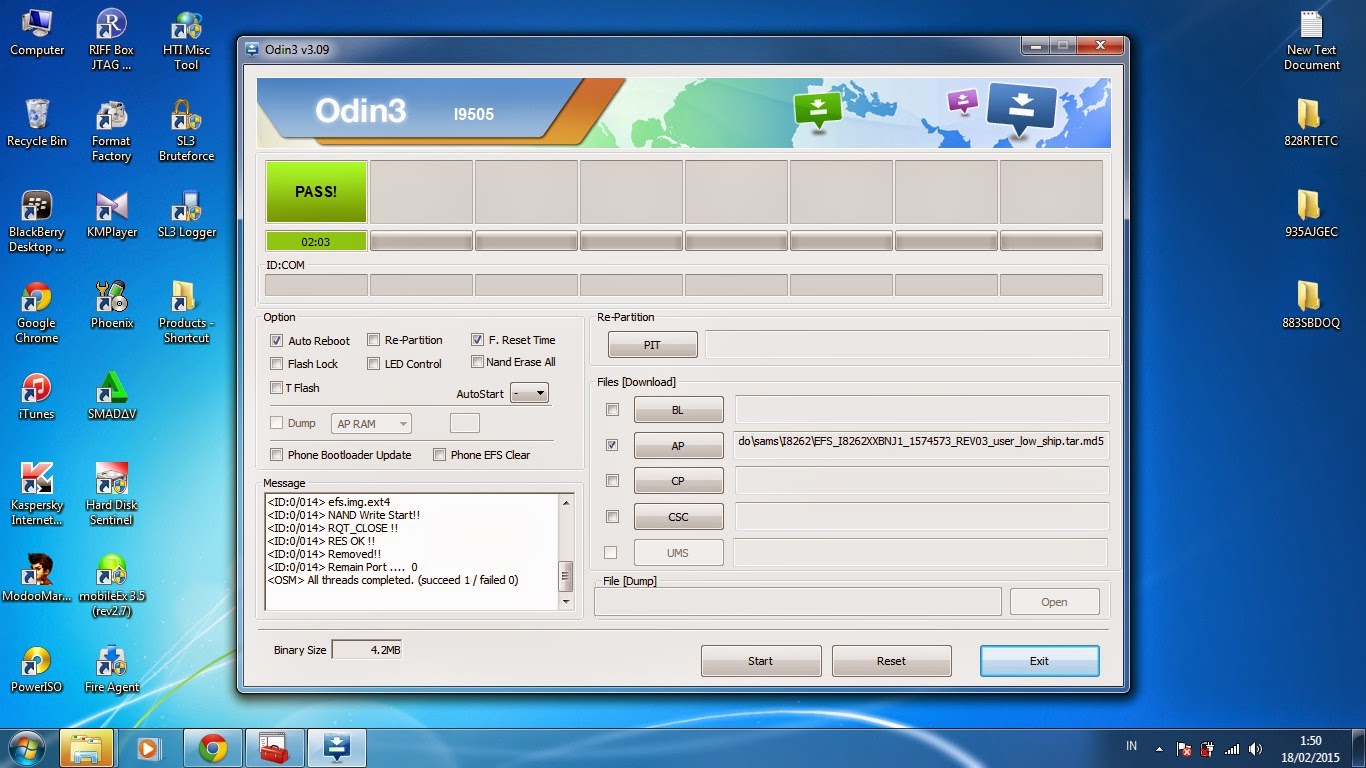Click the green 02:03 progress bar
Screen dimensions: 1366x768
click(x=316, y=240)
